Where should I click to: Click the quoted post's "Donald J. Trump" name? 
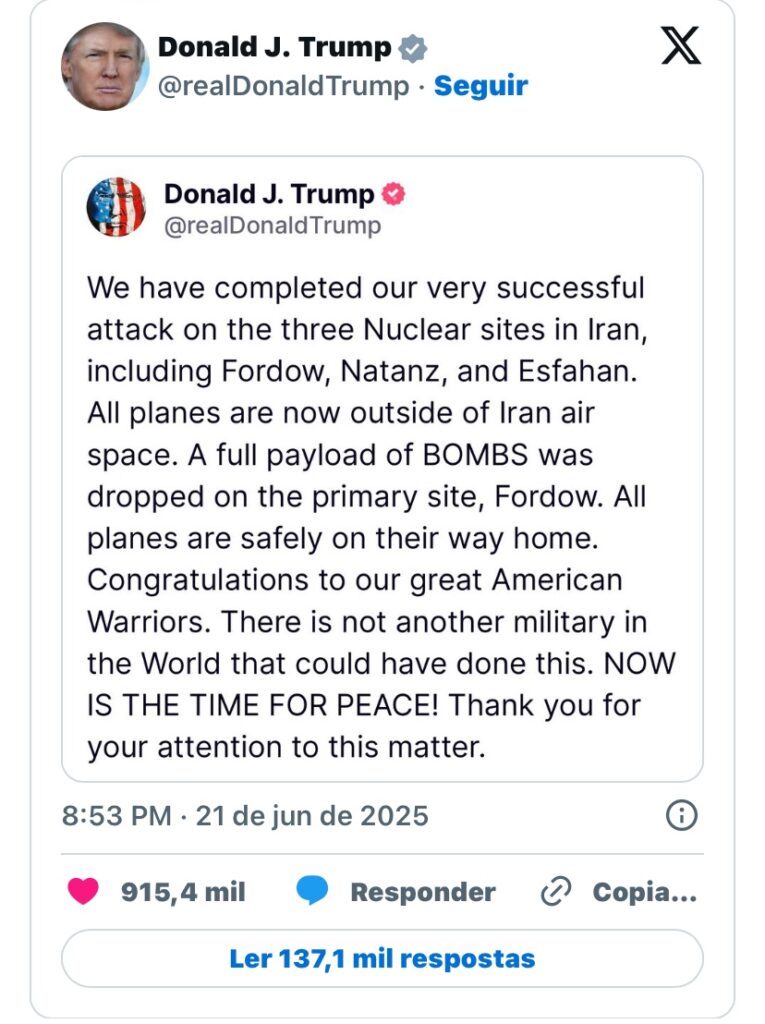click(269, 194)
